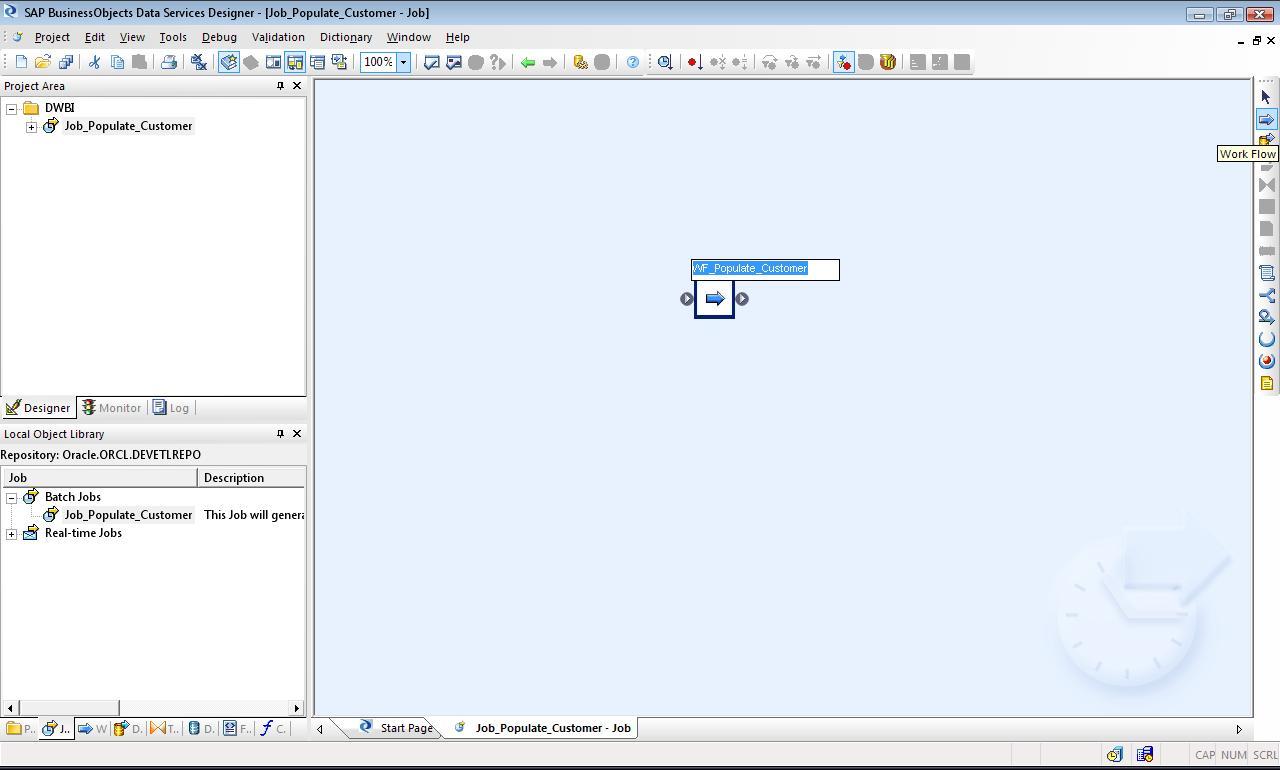Open the Dictionary menu
Viewport: 1280px width, 770px height.
coord(346,37)
